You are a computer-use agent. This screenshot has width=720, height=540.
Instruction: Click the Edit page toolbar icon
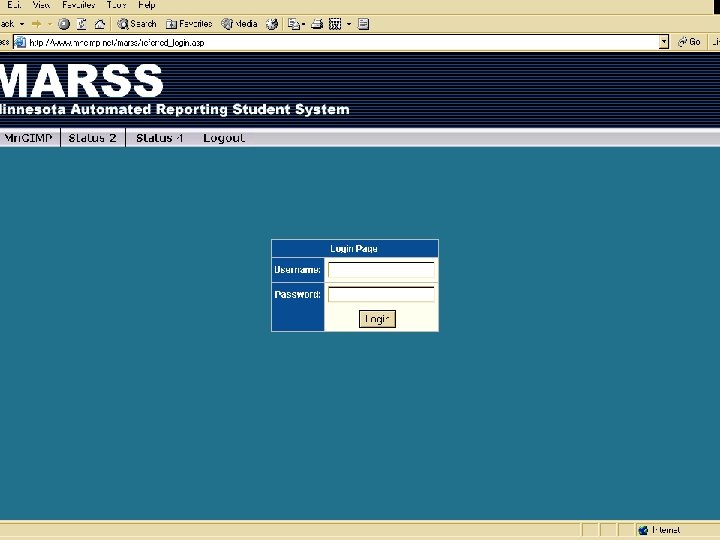(335, 24)
